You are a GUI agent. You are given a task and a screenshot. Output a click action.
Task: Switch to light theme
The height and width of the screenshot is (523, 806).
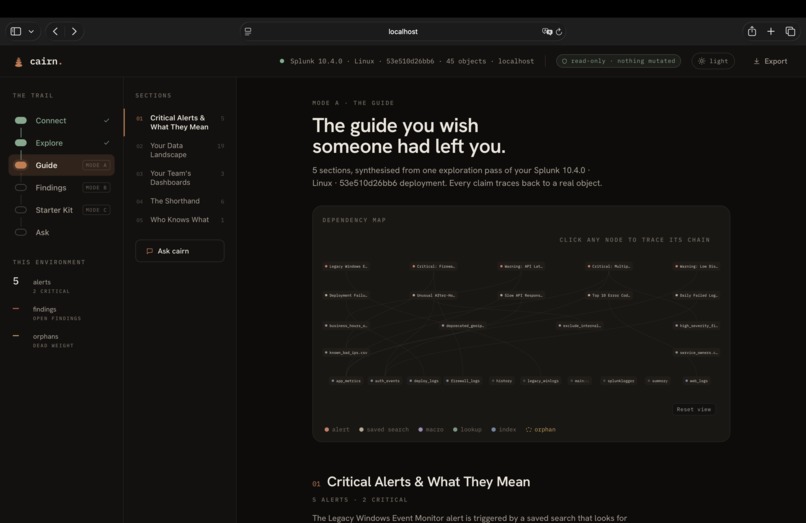click(713, 61)
